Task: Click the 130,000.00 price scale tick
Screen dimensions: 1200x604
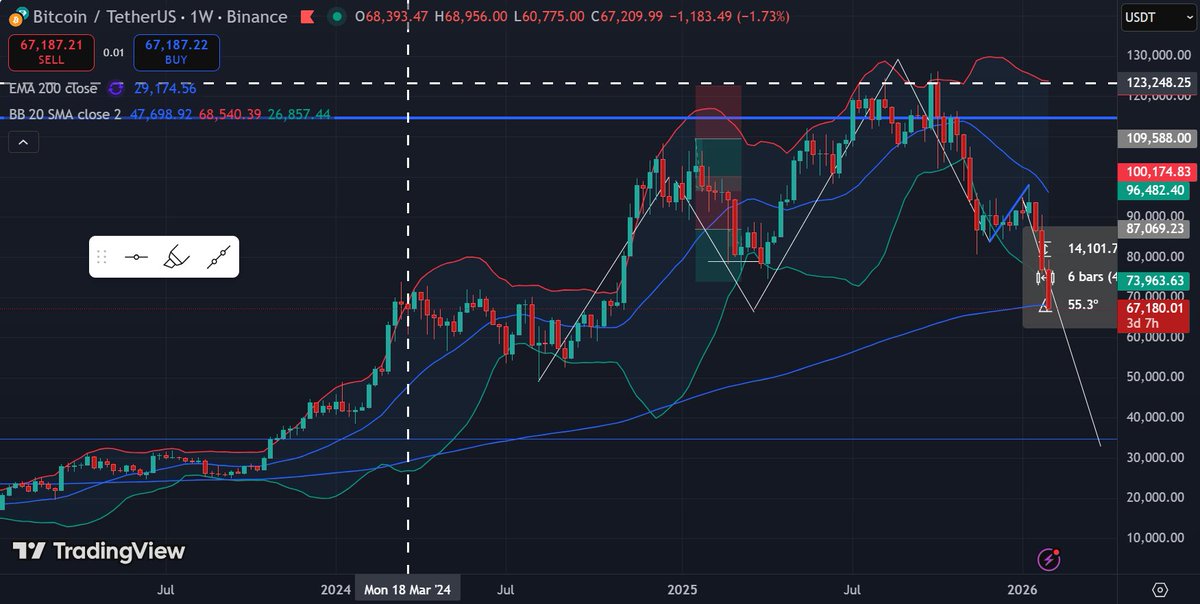Action: tap(1160, 56)
